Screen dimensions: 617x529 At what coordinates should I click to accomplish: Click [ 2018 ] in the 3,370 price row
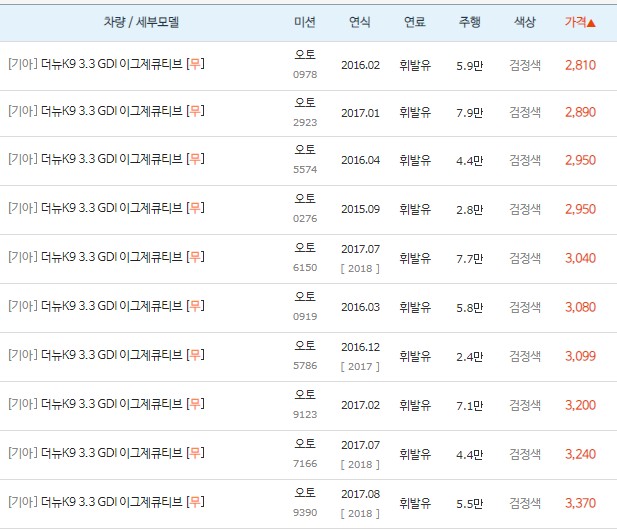[x=360, y=514]
